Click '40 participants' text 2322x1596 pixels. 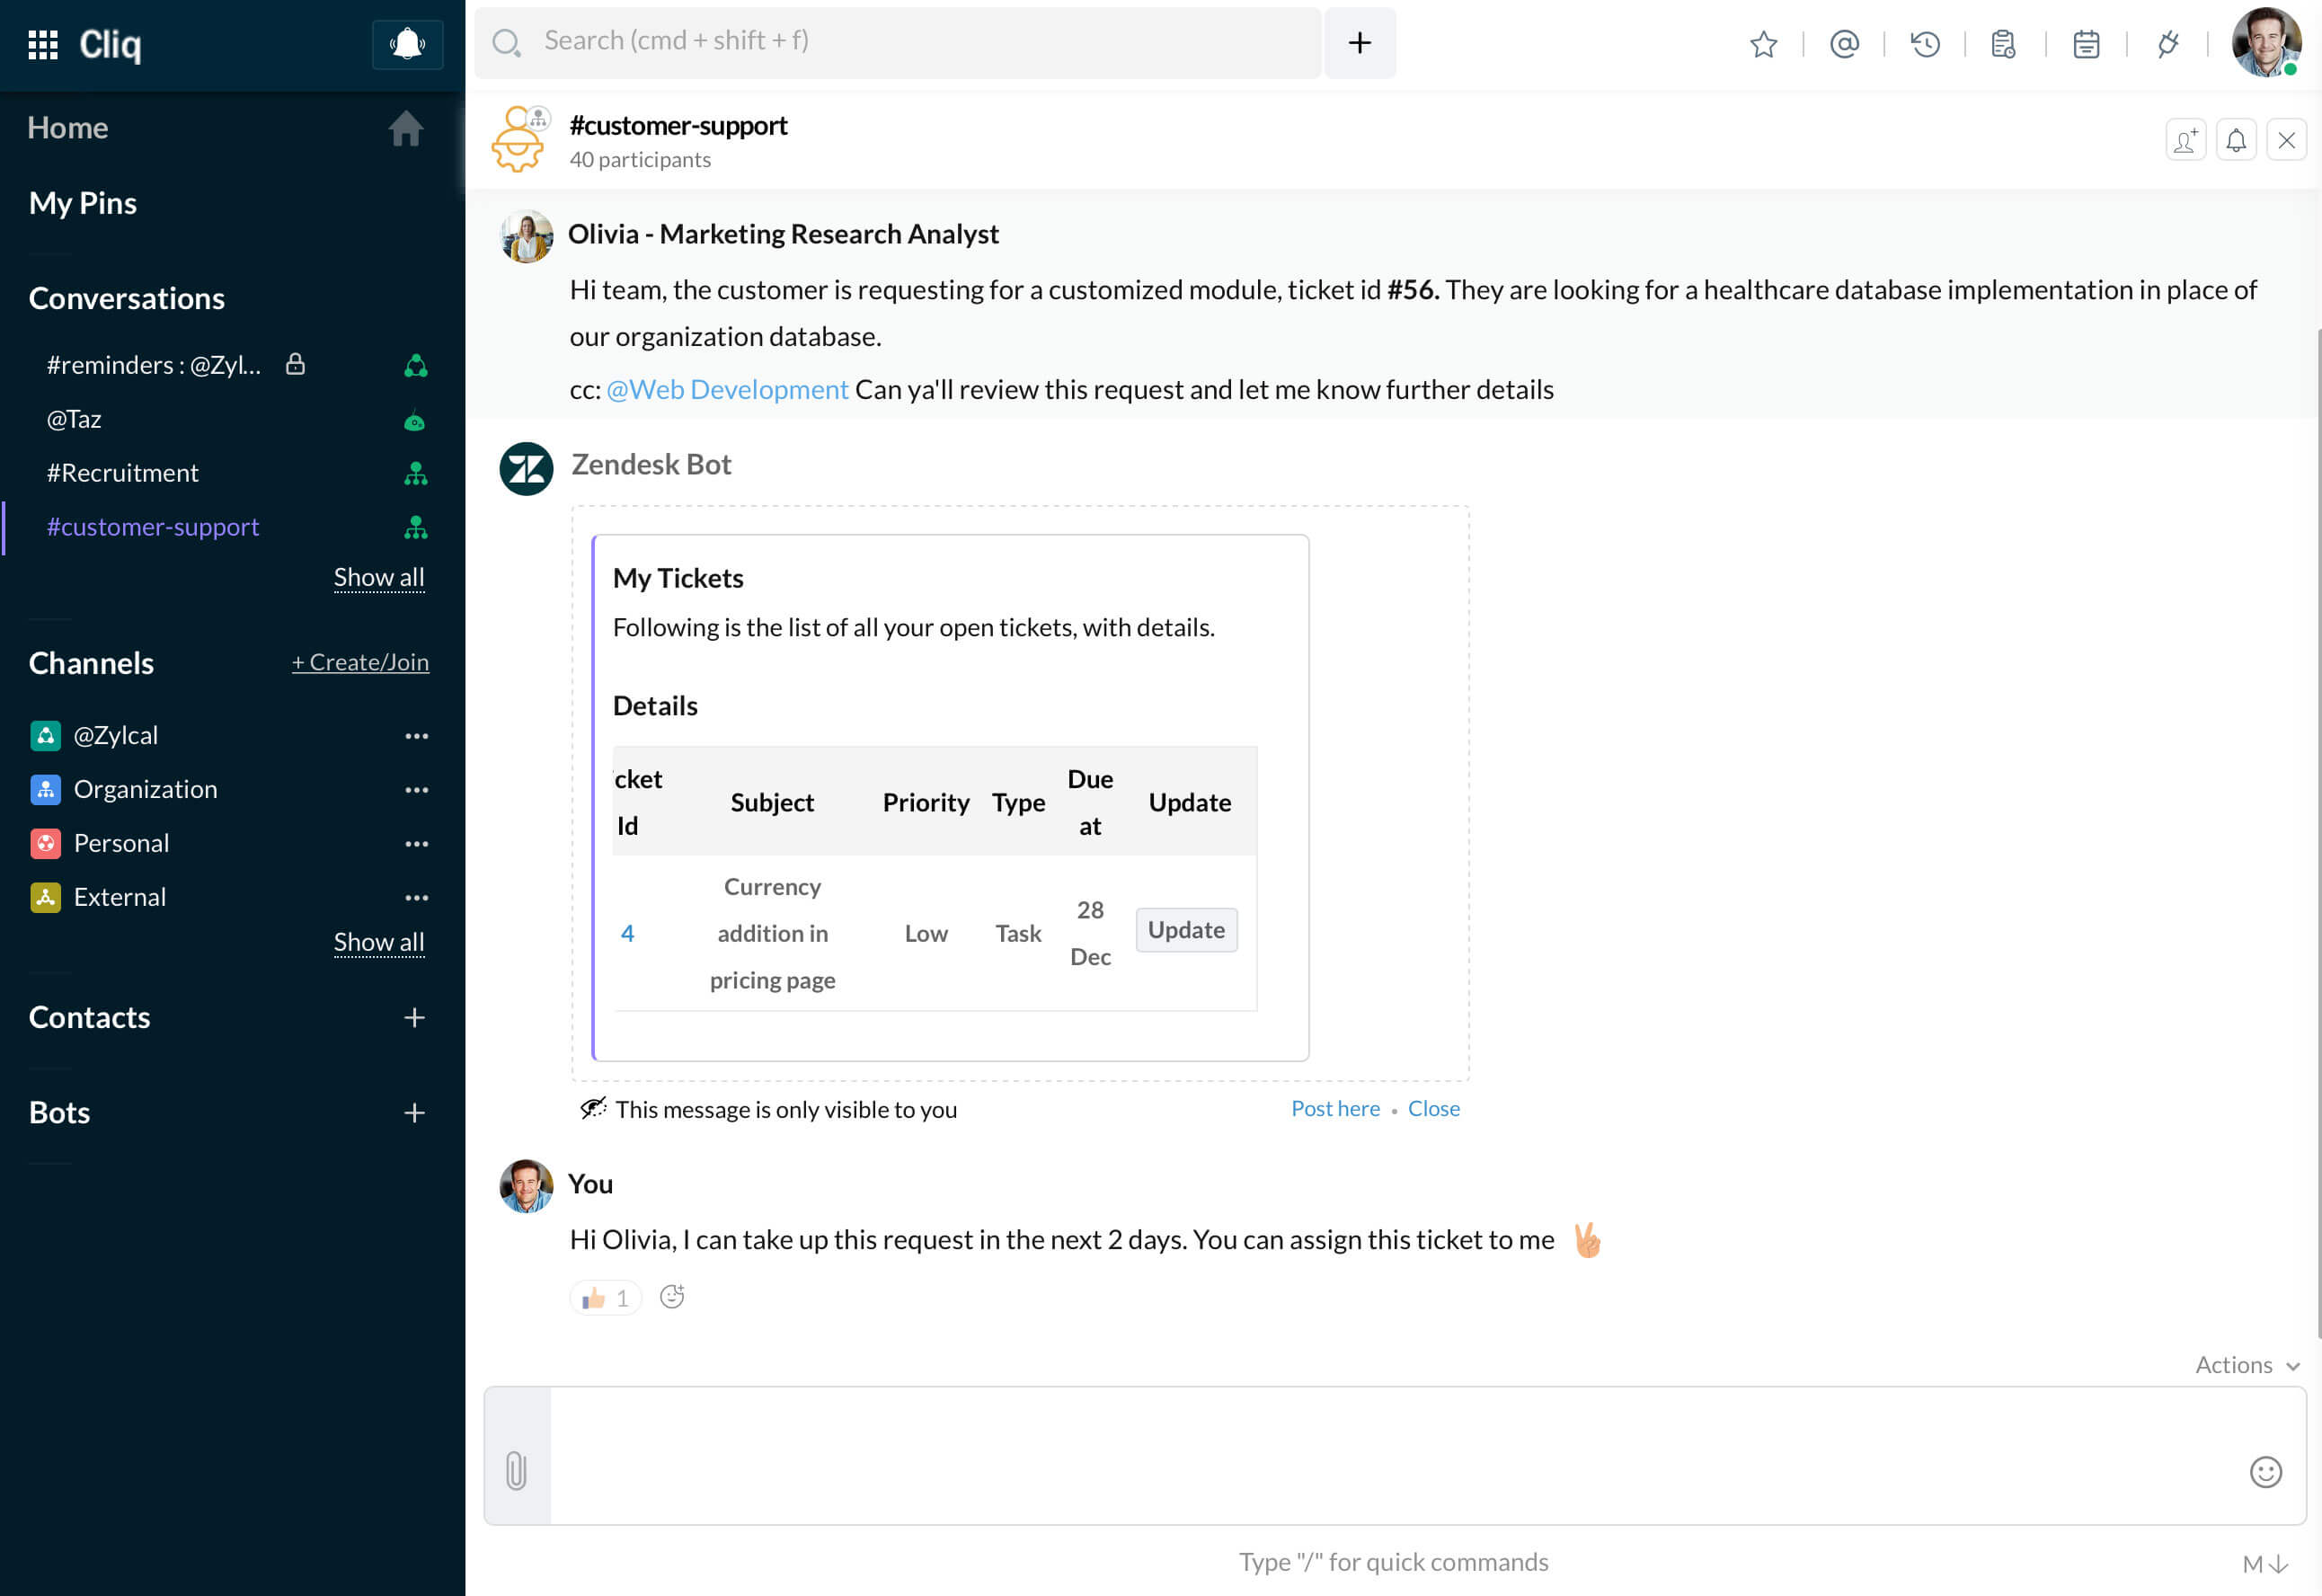coord(640,160)
